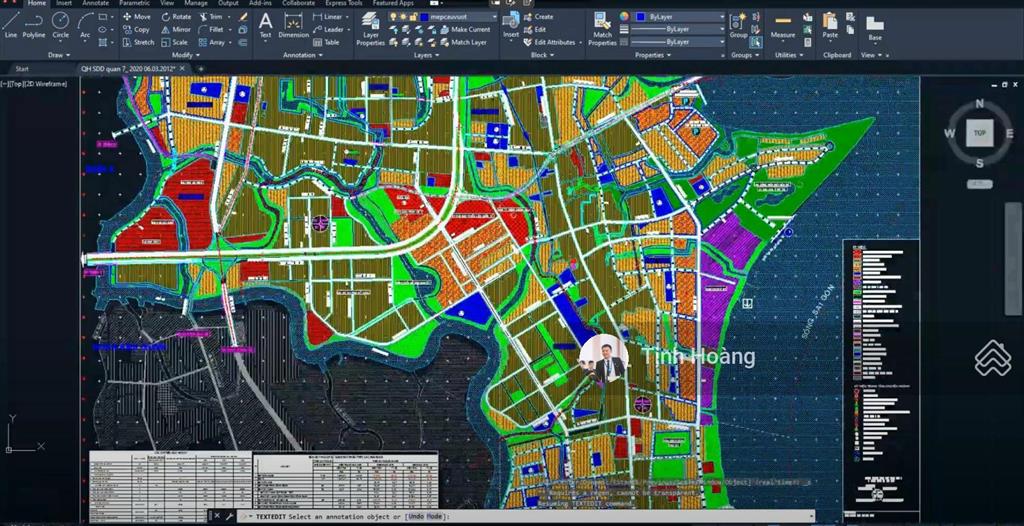Viewport: 1024px width, 526px height.
Task: Activate the Move command
Action: click(x=136, y=16)
